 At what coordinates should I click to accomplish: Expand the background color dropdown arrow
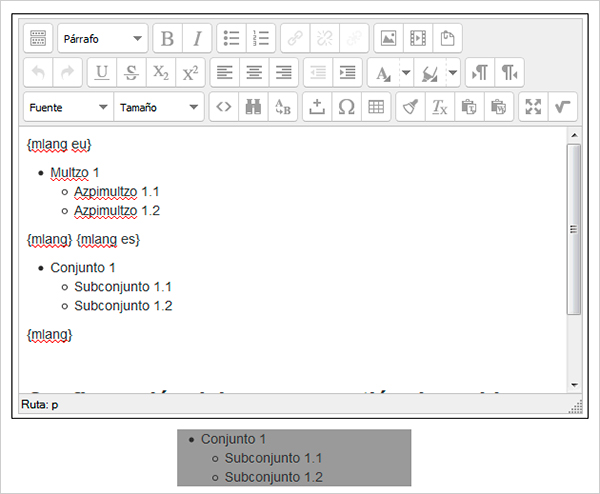[x=452, y=72]
